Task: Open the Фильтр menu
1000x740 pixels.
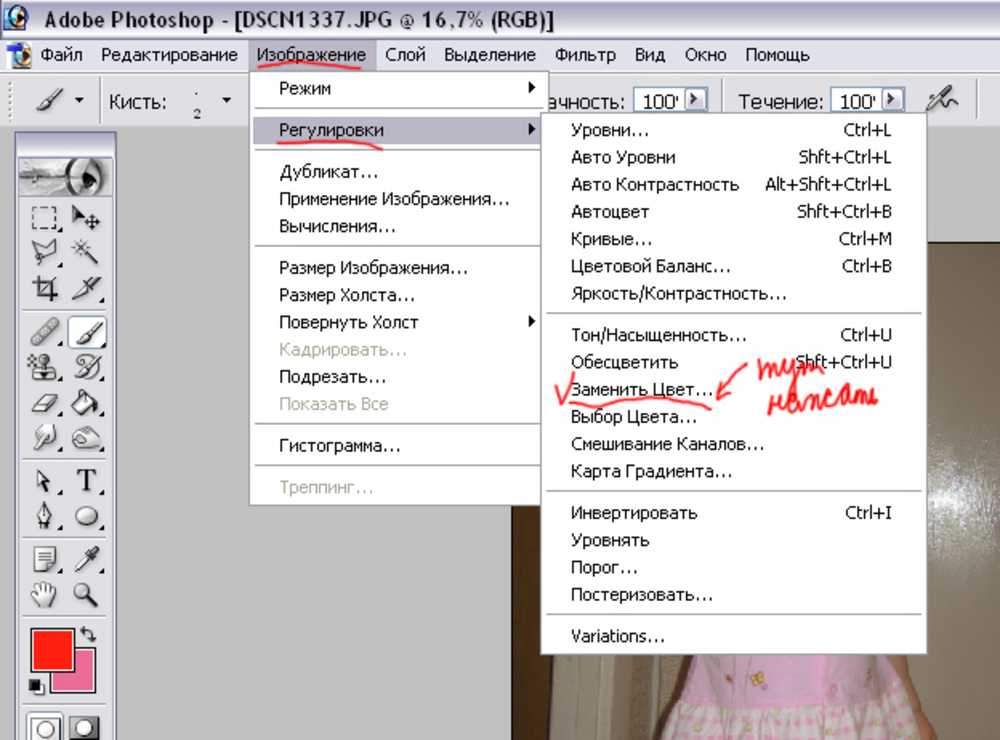Action: point(585,55)
